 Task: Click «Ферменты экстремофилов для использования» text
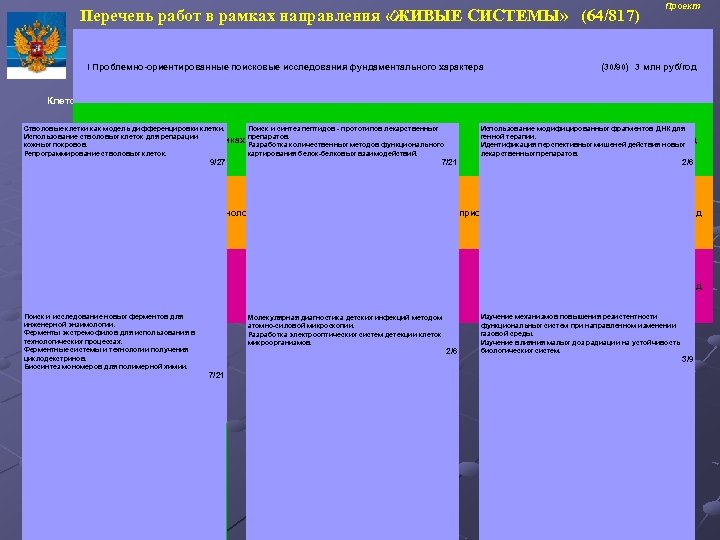click(x=110, y=333)
